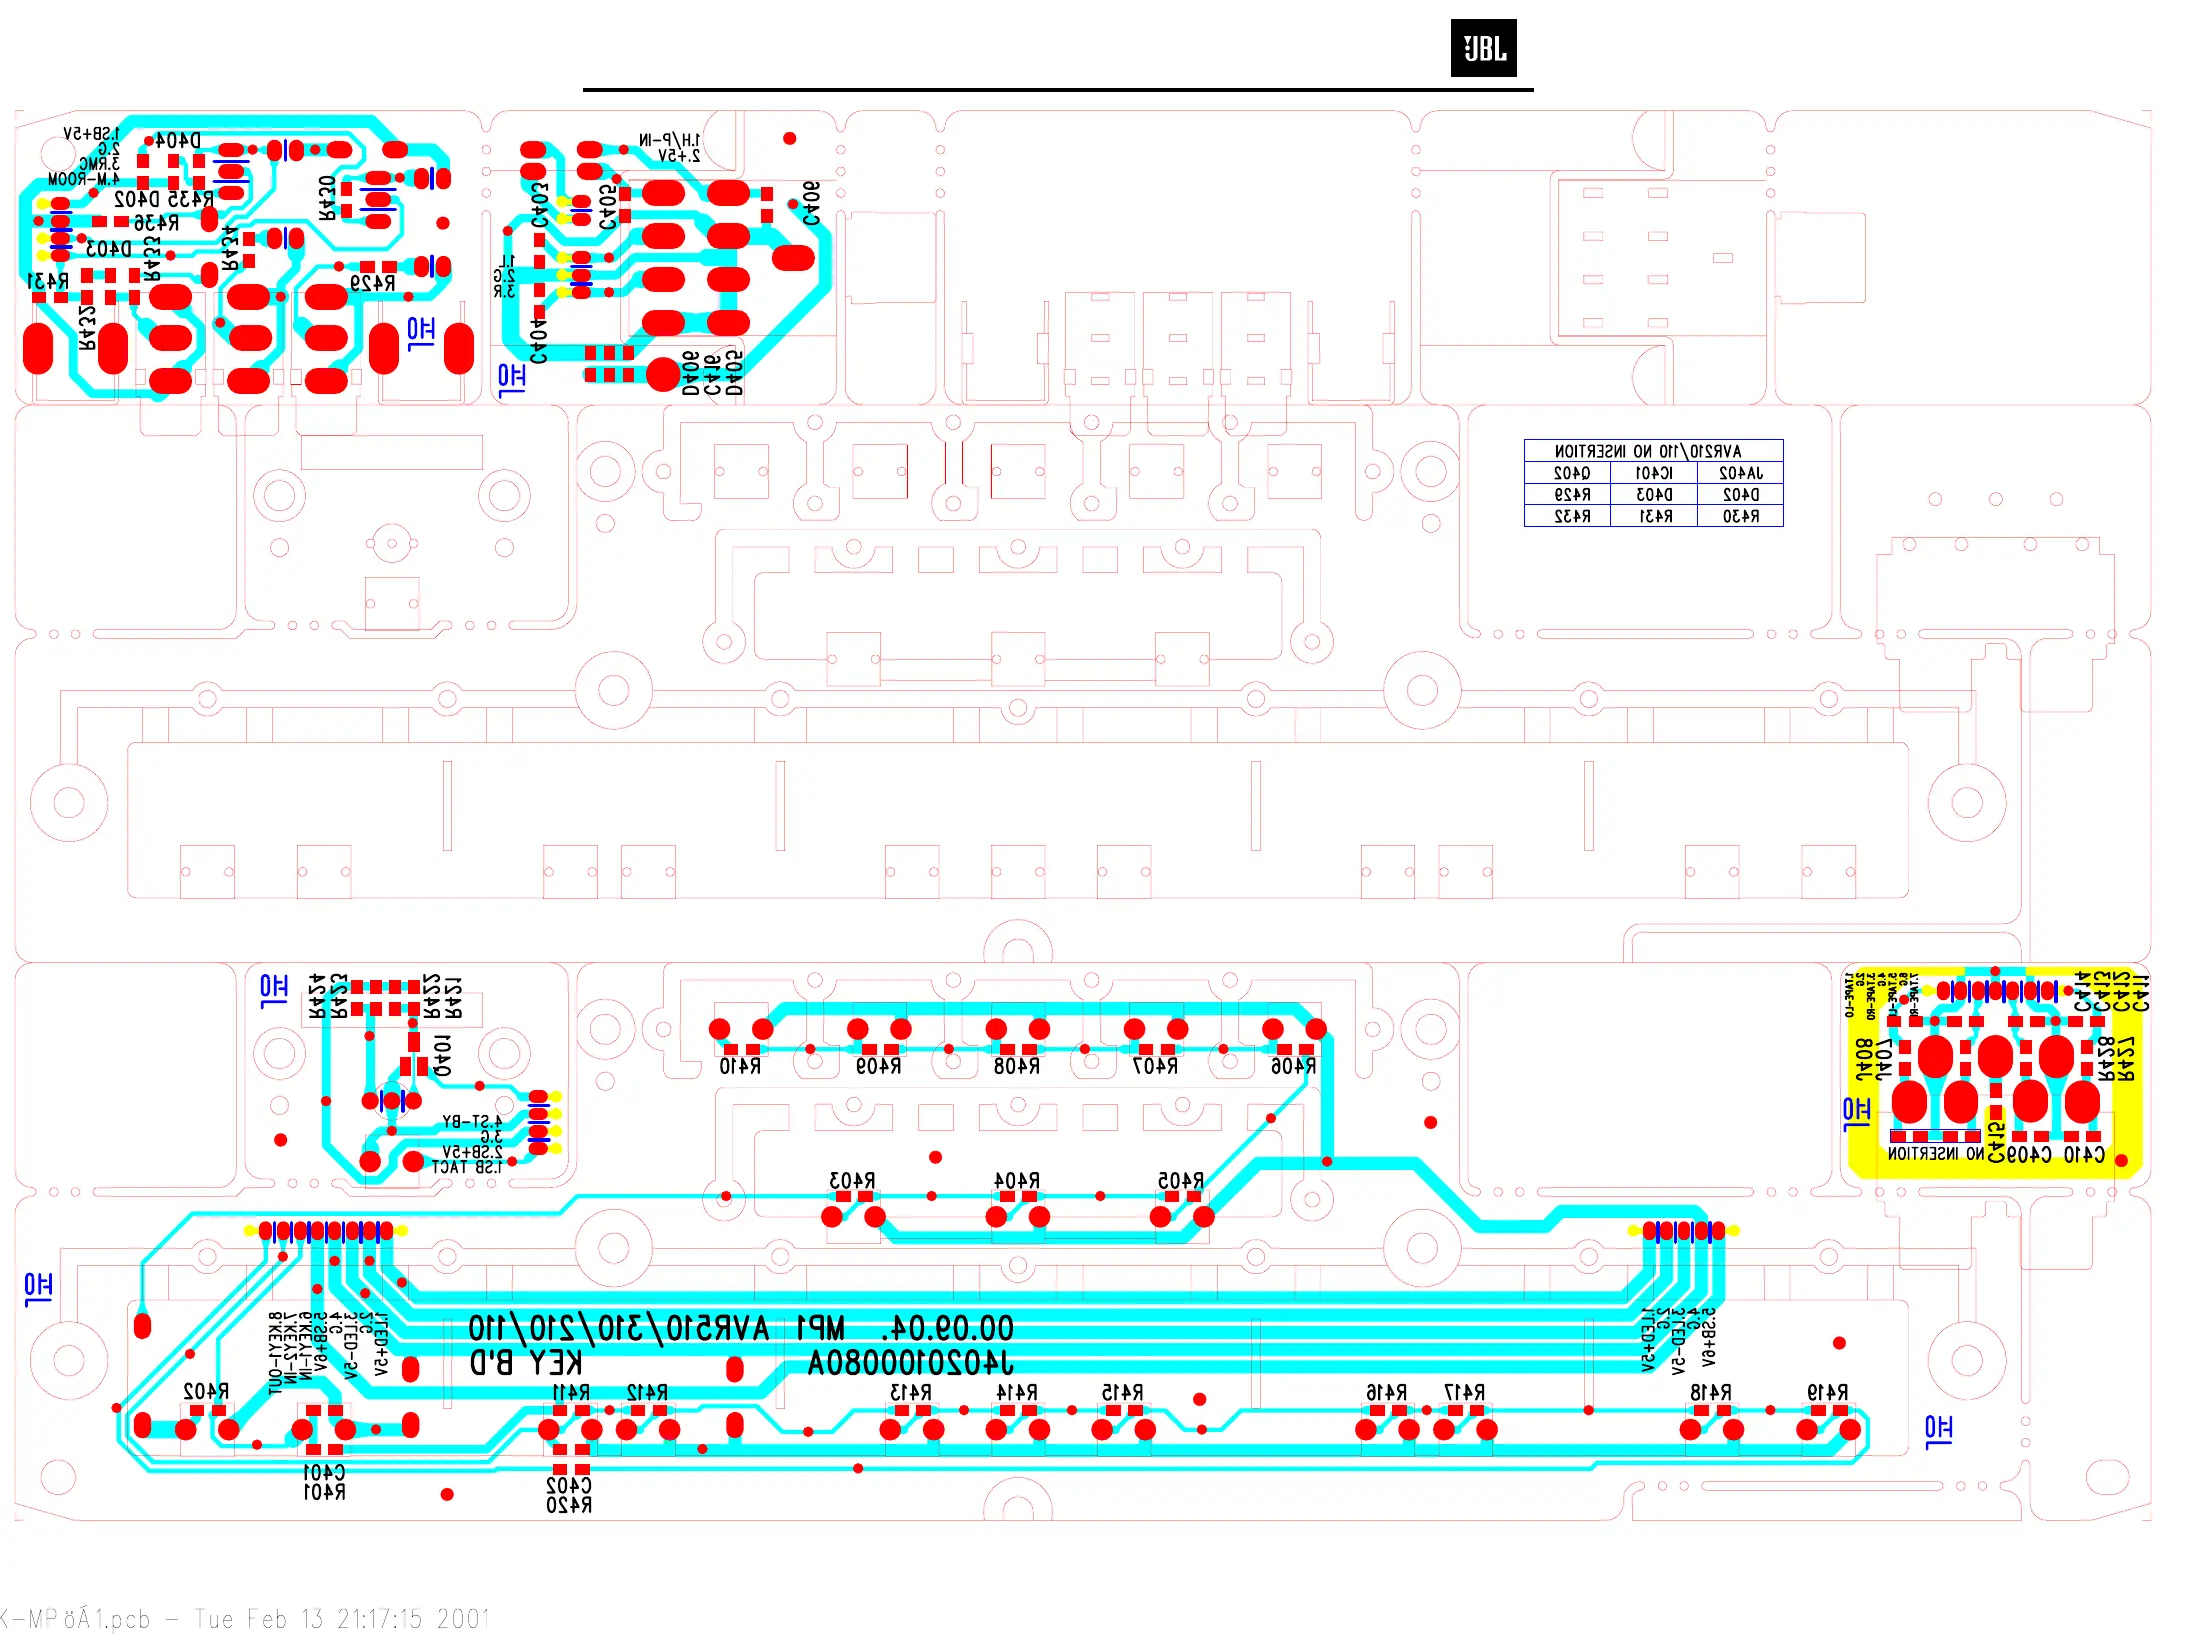
Task: Click the C402 R420 label pair
Action: [568, 1495]
